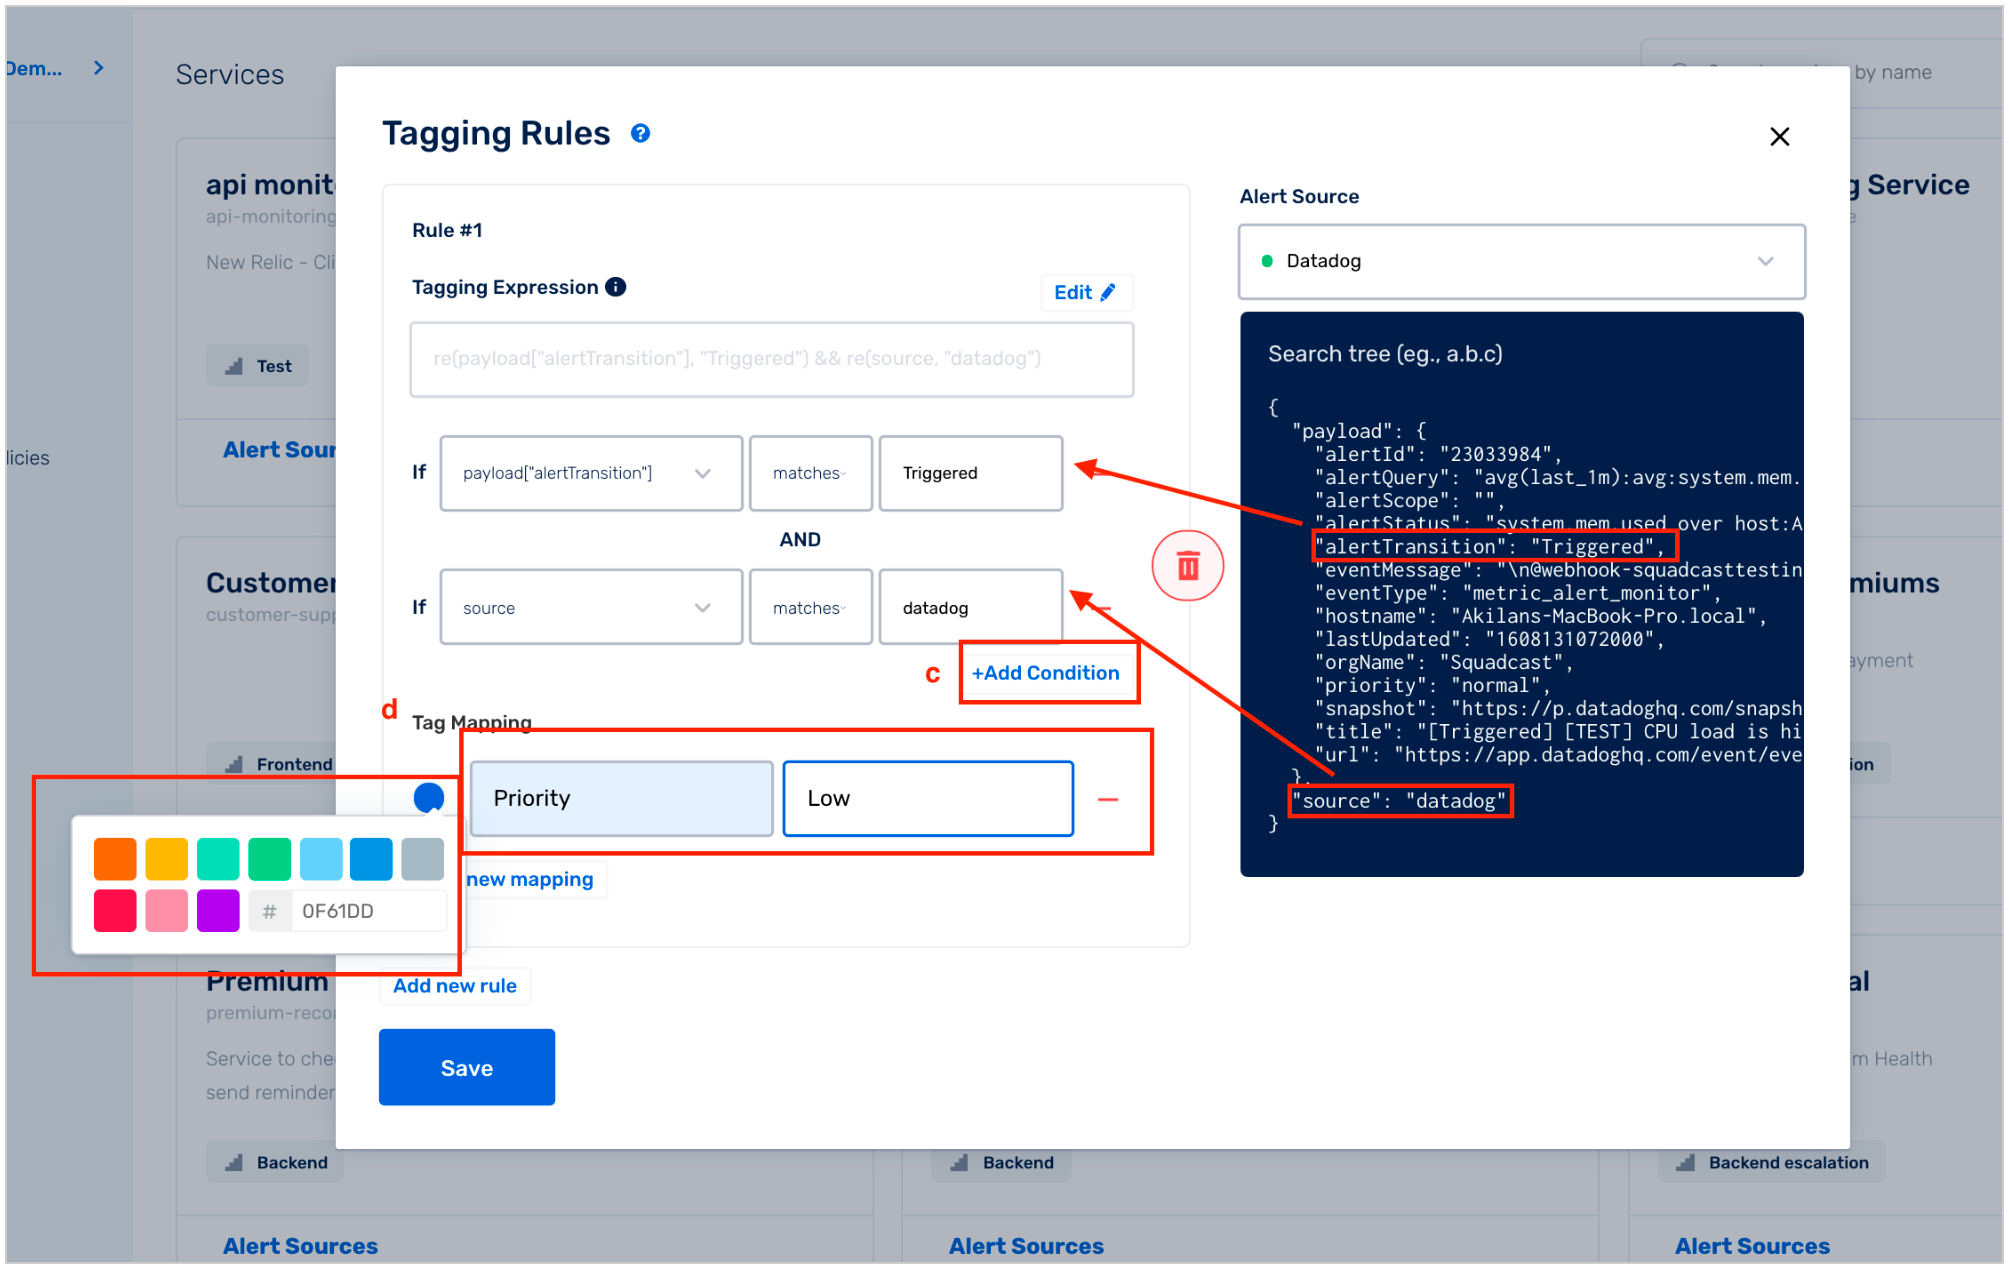Click the Add new mapping link
Screen dimensions: 2009x1269
(x=530, y=879)
